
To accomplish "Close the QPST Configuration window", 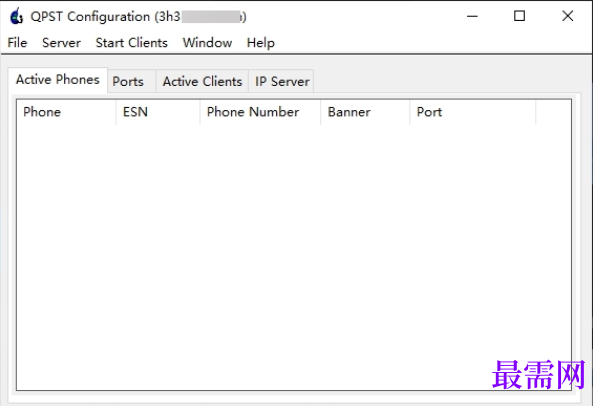I will coord(567,16).
